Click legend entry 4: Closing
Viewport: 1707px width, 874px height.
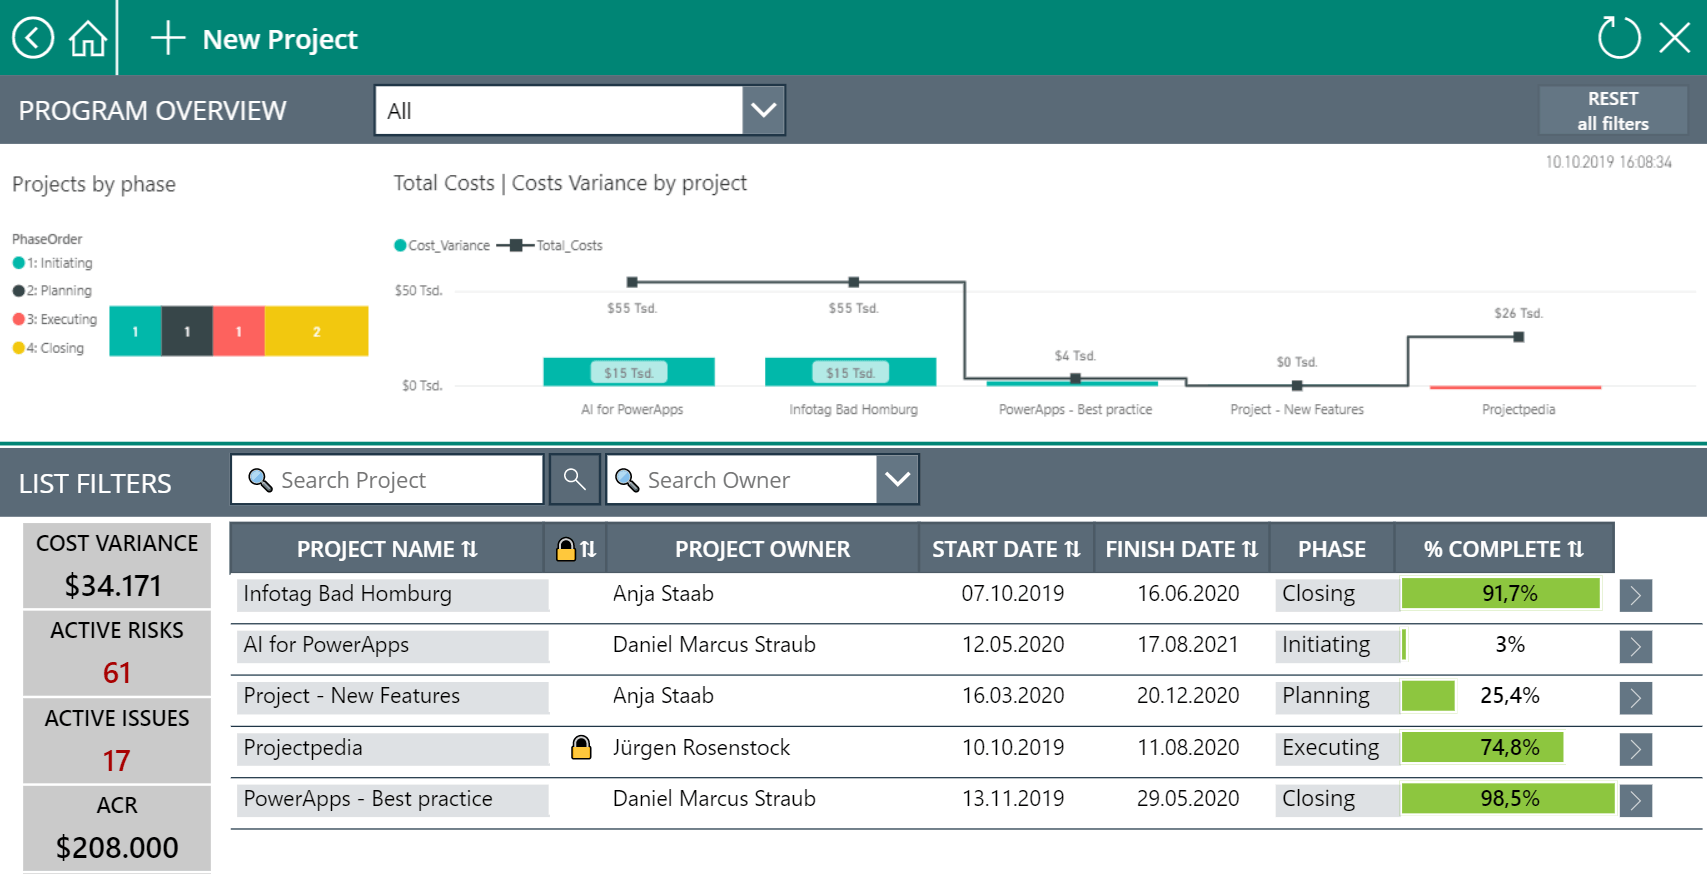[x=48, y=348]
